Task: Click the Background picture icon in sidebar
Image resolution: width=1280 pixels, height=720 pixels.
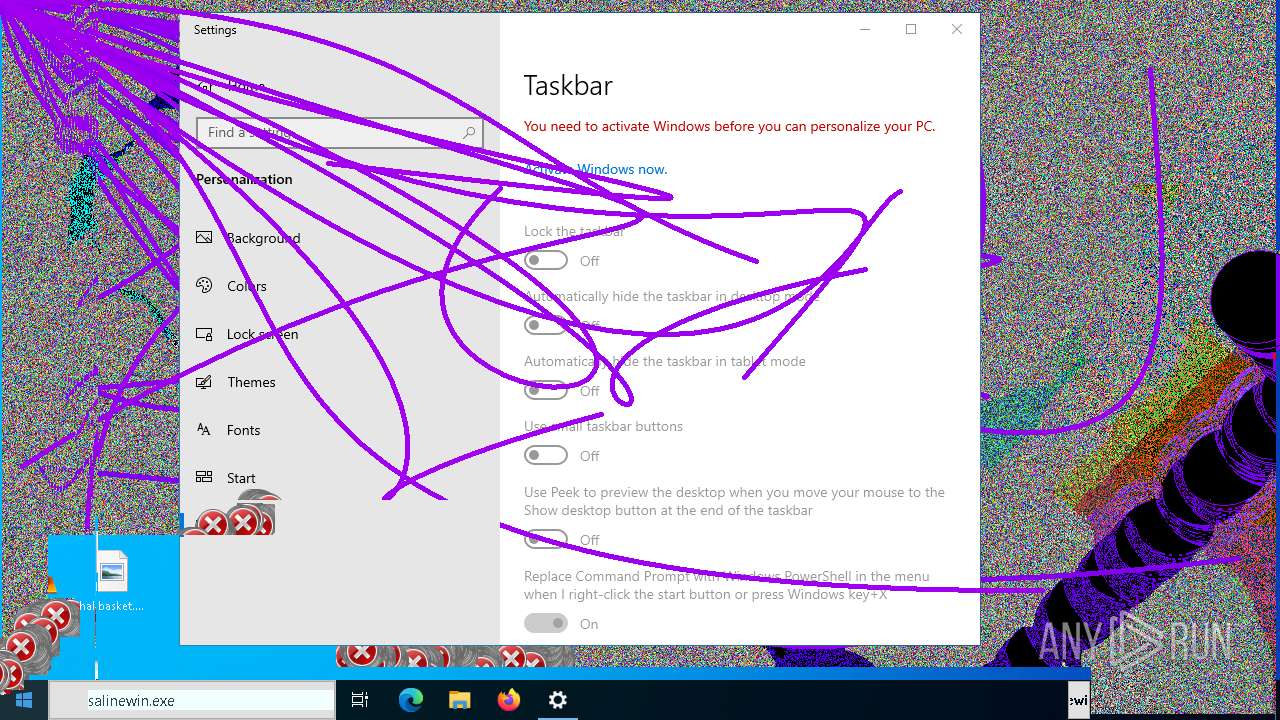Action: pos(204,238)
